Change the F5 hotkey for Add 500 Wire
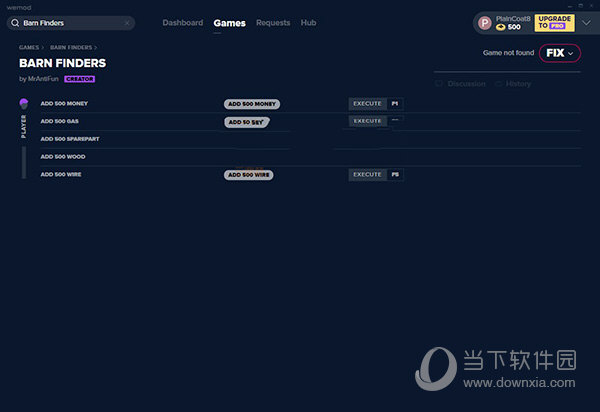 pyautogui.click(x=395, y=174)
